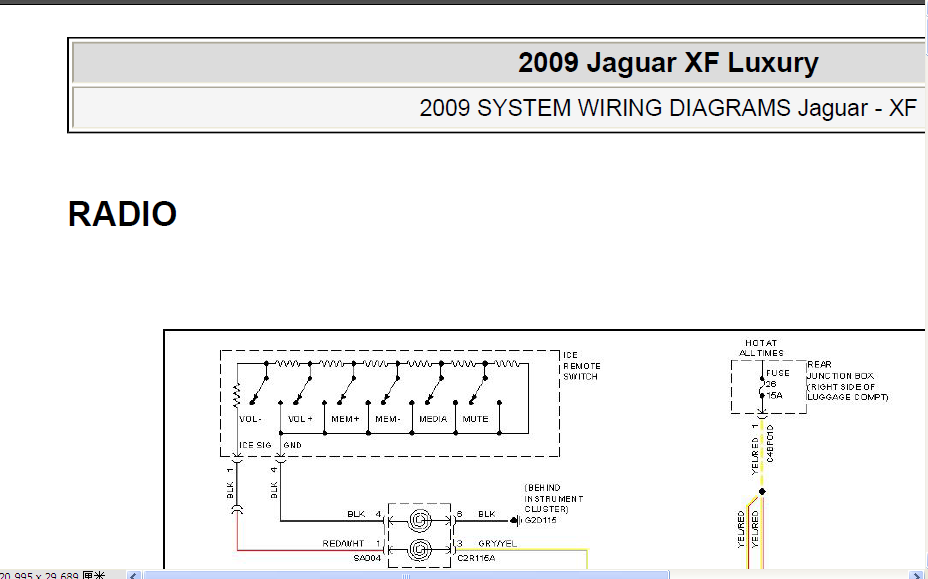
Task: Click the 'MEM-' switch label
Action: [x=388, y=419]
